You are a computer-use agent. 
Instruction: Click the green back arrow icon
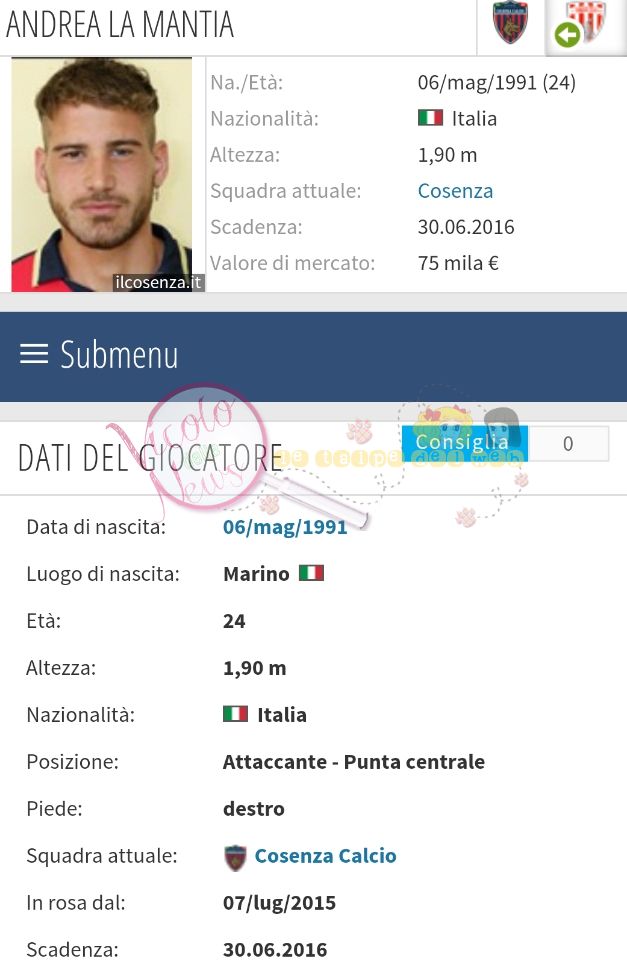click(x=567, y=35)
